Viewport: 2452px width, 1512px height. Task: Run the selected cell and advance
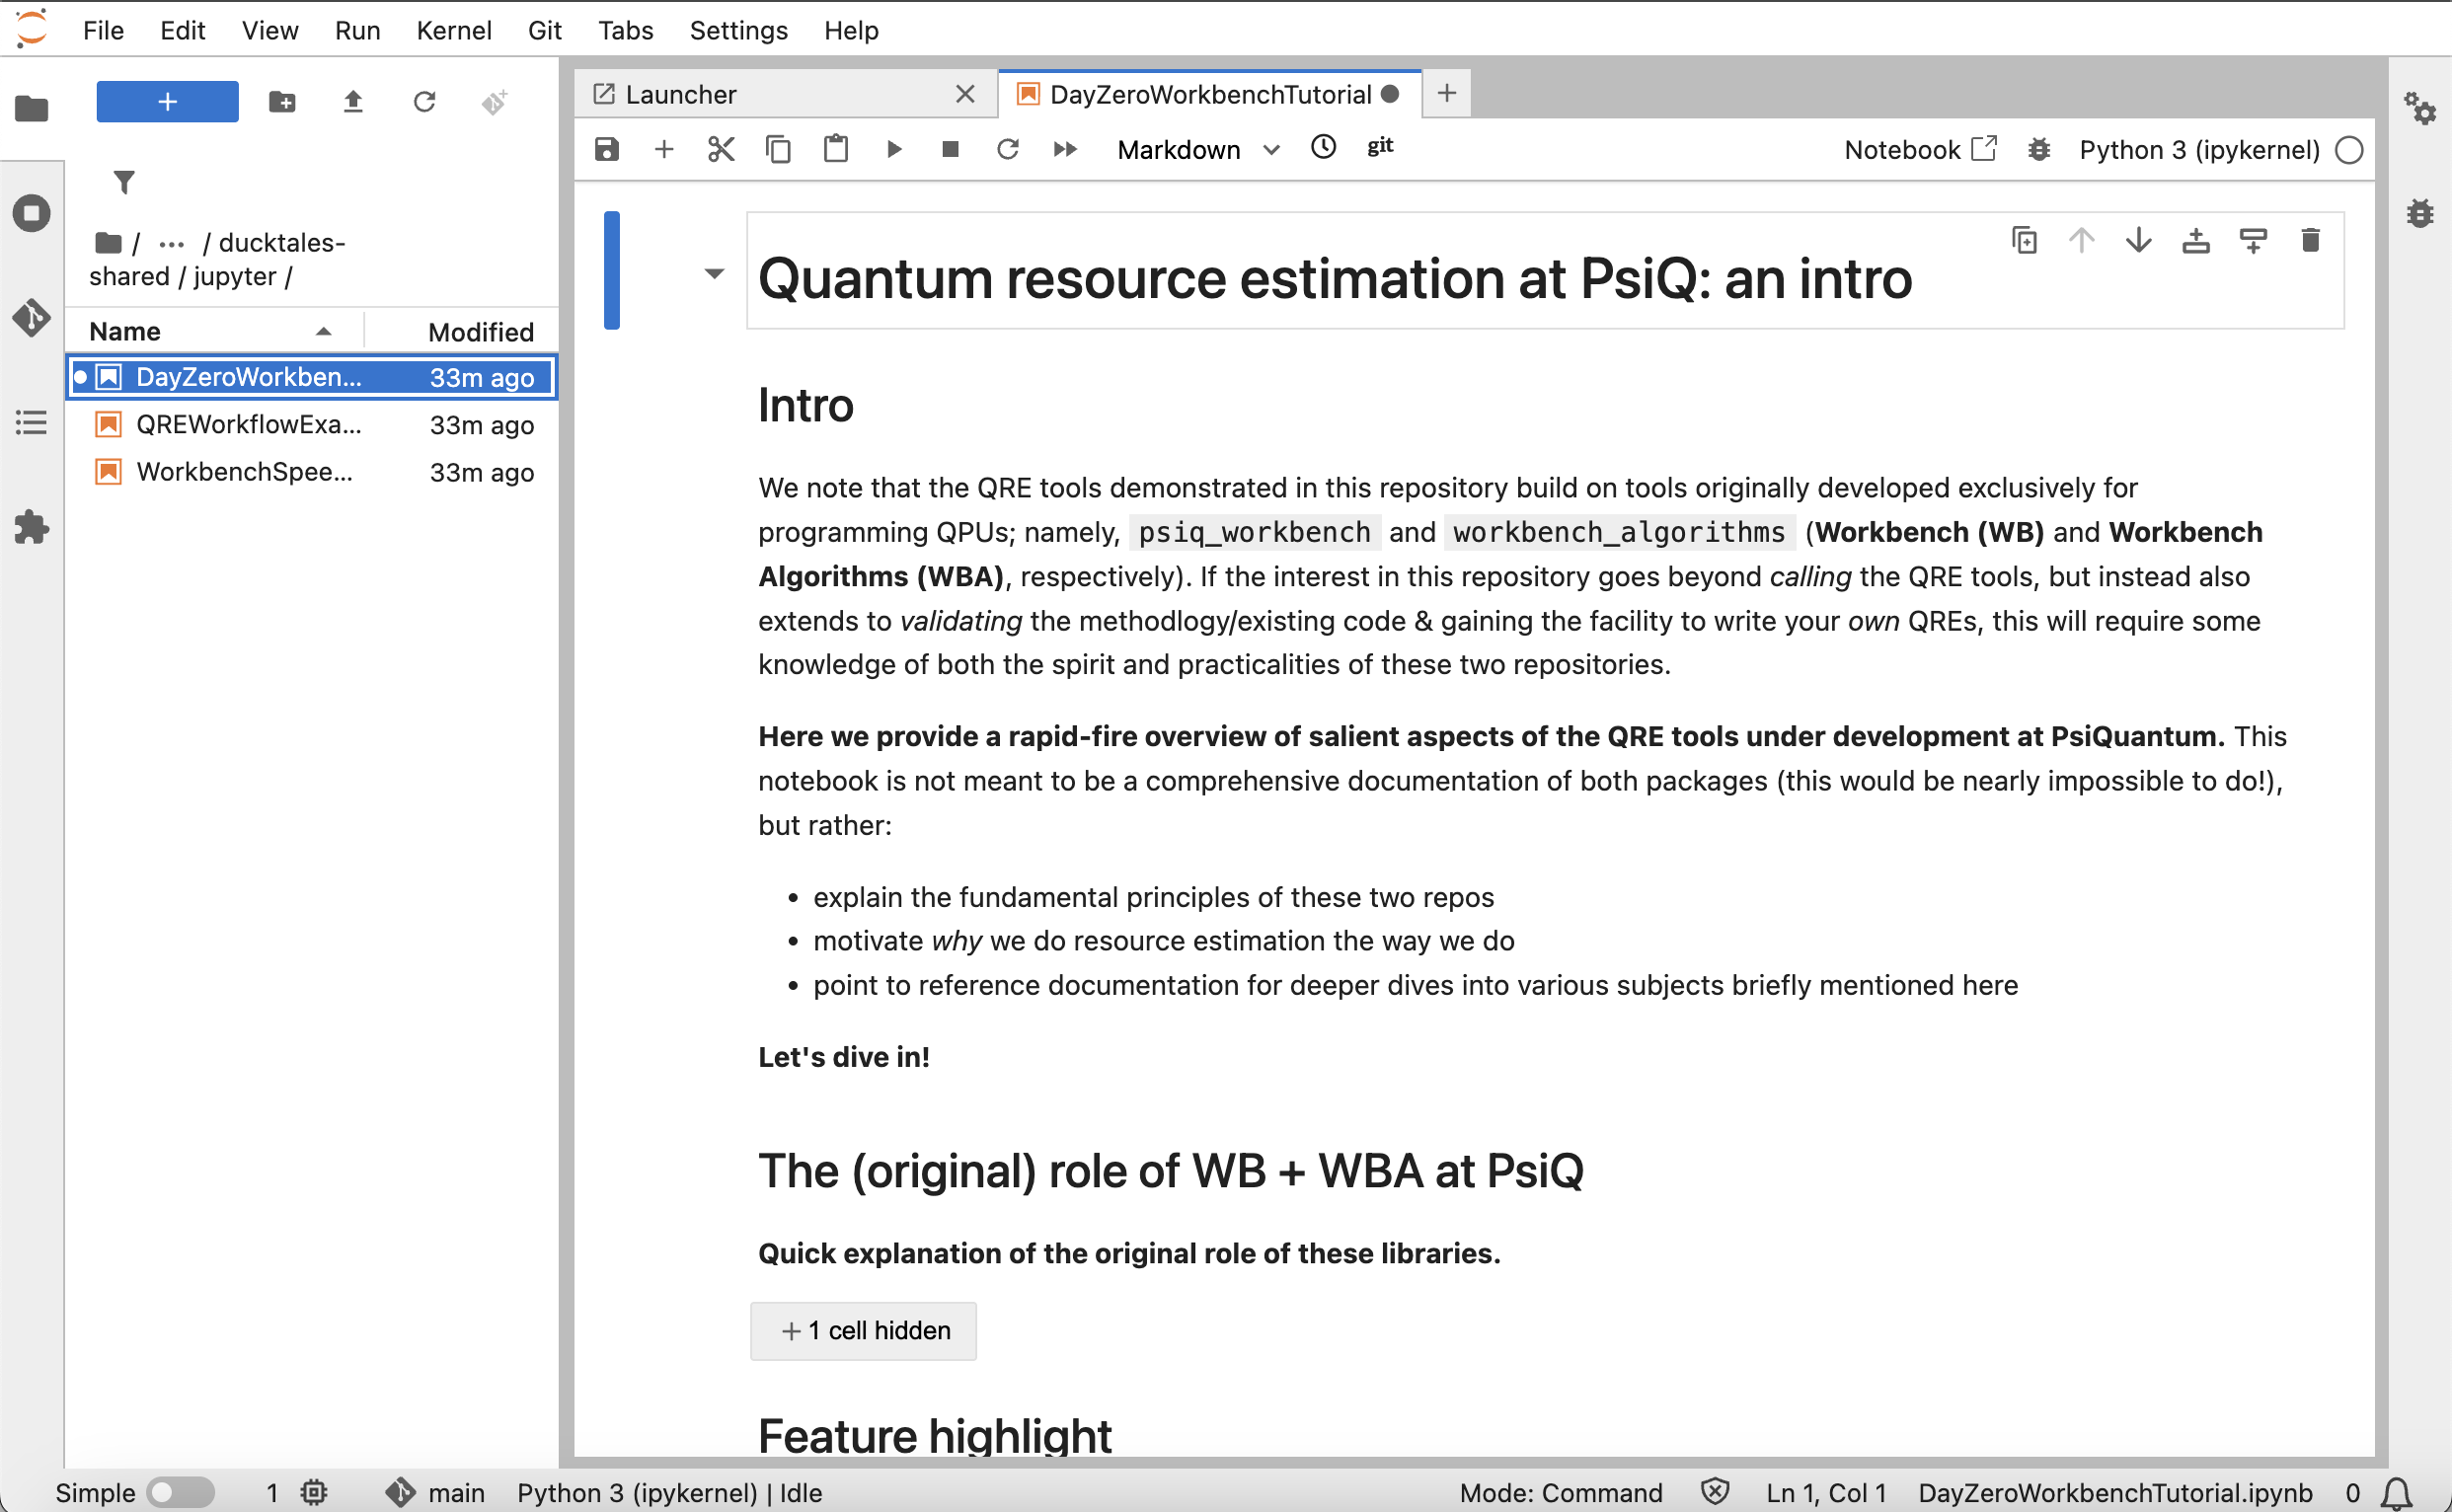(894, 150)
